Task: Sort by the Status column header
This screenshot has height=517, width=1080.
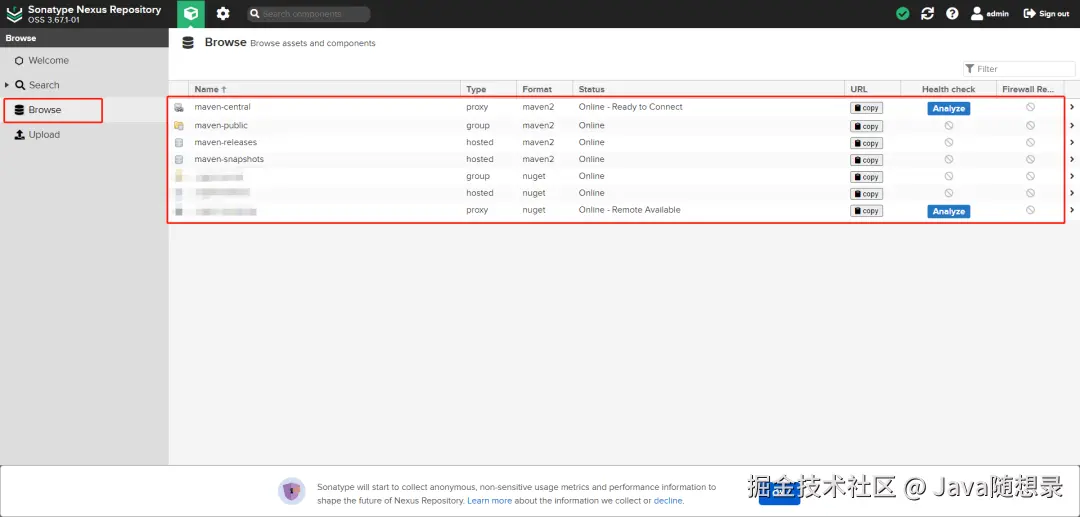Action: pyautogui.click(x=708, y=89)
